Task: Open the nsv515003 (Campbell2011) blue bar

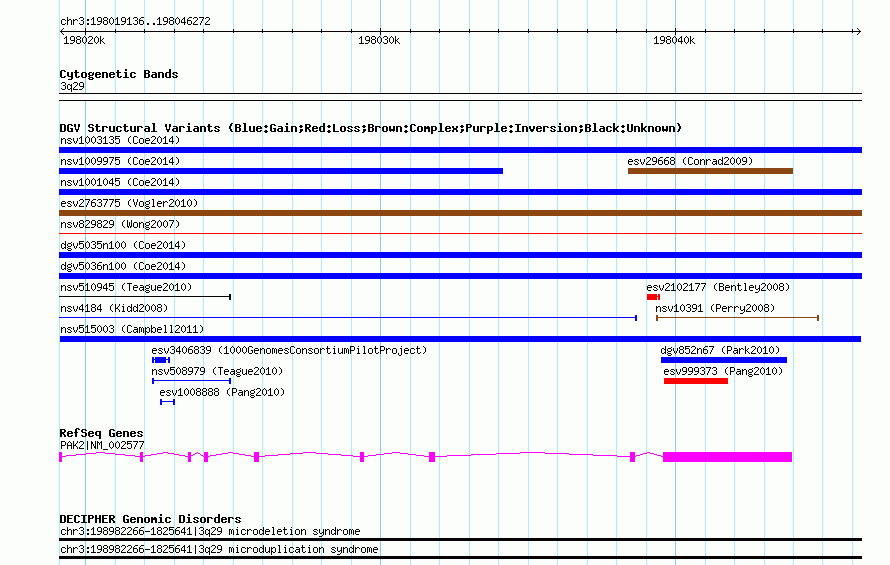Action: [x=460, y=339]
